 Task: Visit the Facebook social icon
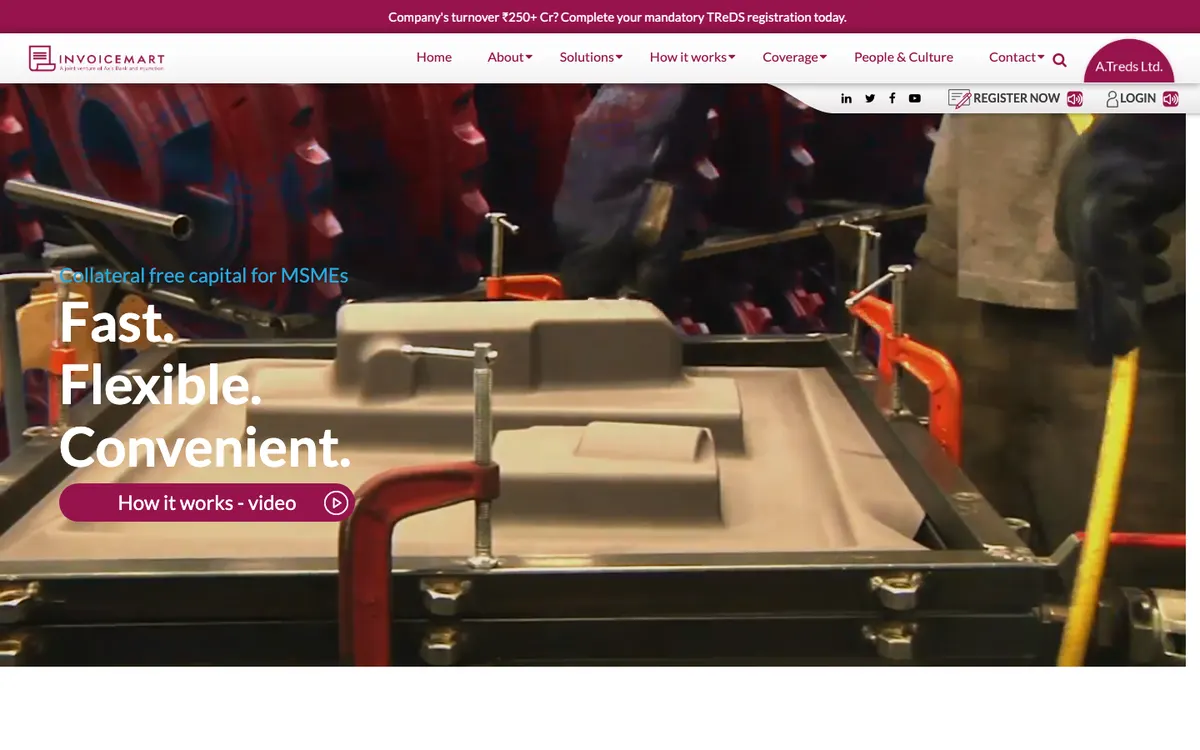tap(892, 98)
